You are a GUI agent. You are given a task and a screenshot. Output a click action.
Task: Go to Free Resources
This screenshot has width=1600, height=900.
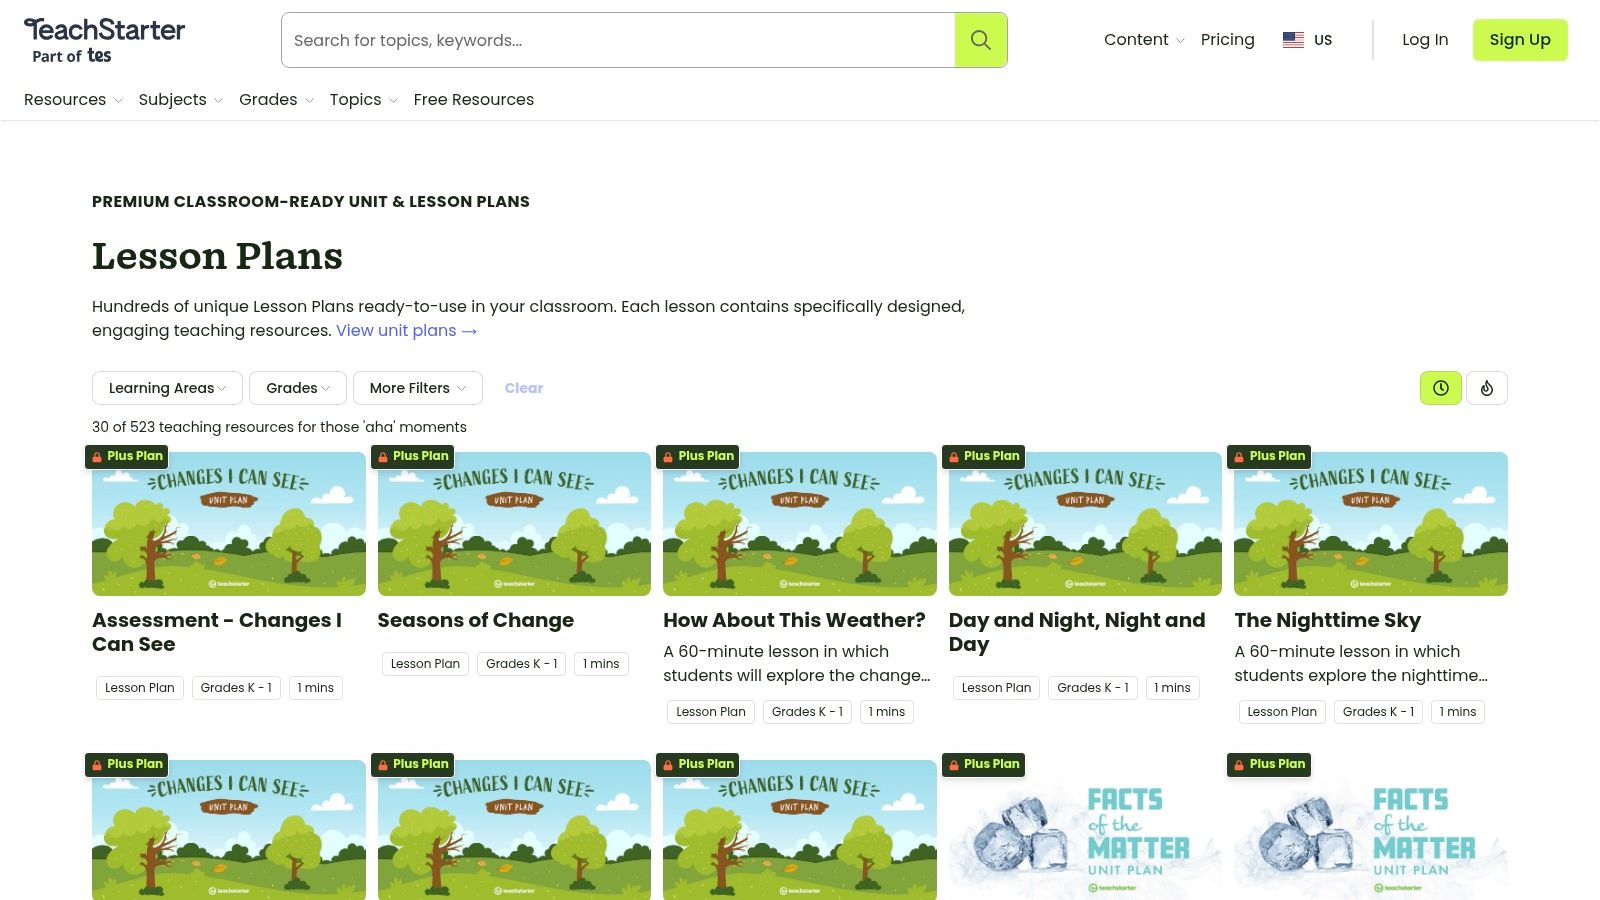474,100
